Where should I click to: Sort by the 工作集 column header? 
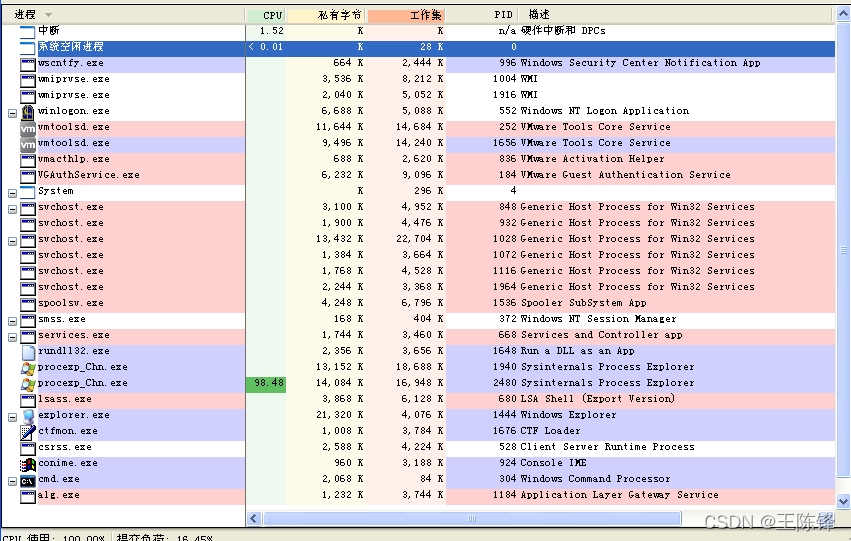pyautogui.click(x=406, y=15)
